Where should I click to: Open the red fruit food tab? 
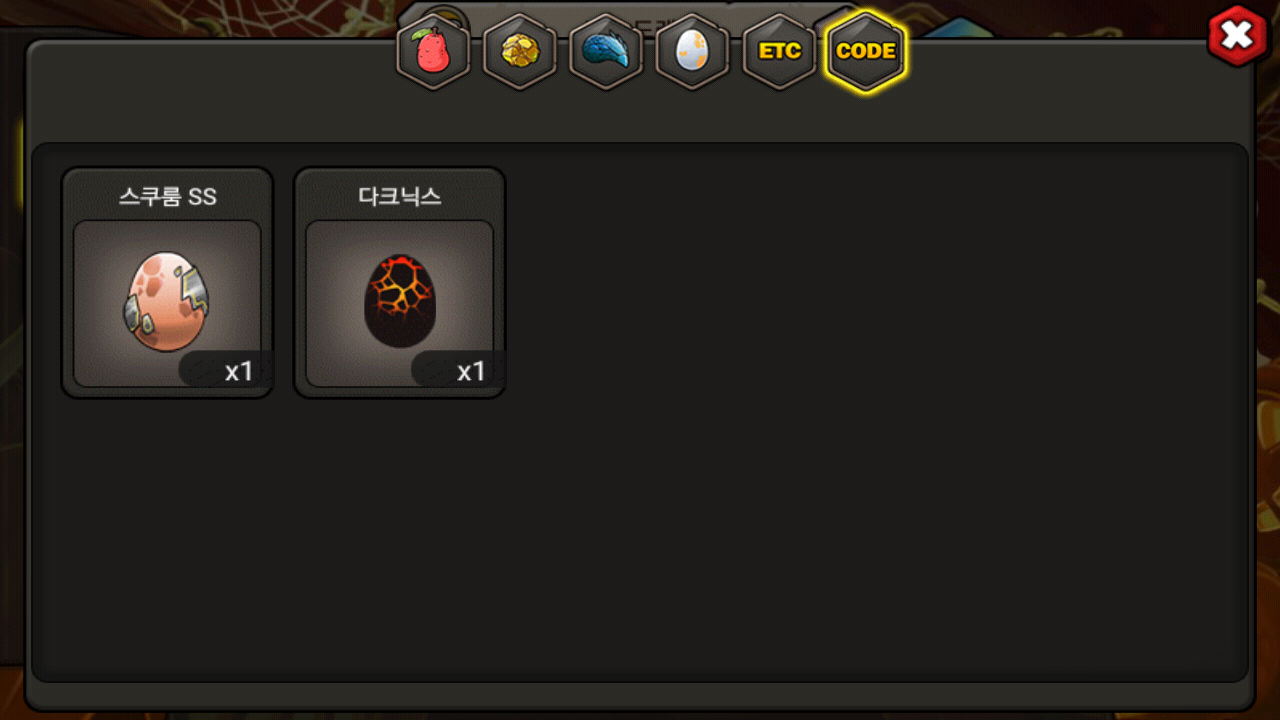coord(433,52)
